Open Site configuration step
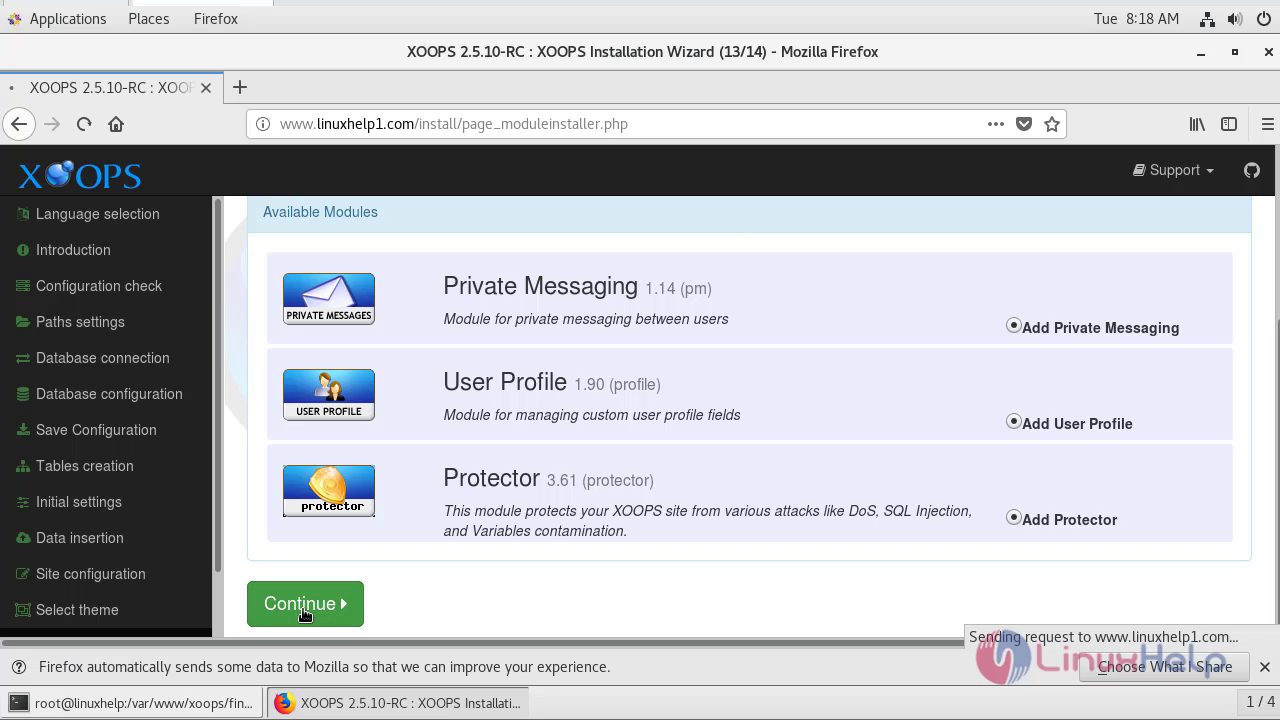This screenshot has width=1280, height=720. (x=90, y=574)
